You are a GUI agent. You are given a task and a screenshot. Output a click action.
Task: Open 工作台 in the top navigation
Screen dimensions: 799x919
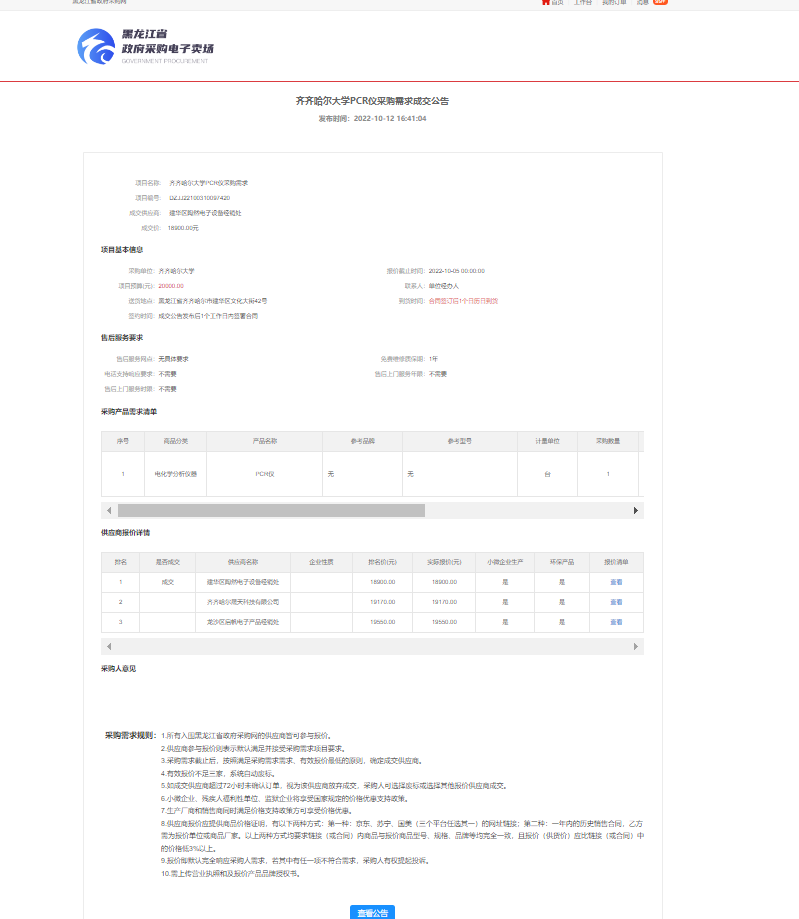click(583, 2)
